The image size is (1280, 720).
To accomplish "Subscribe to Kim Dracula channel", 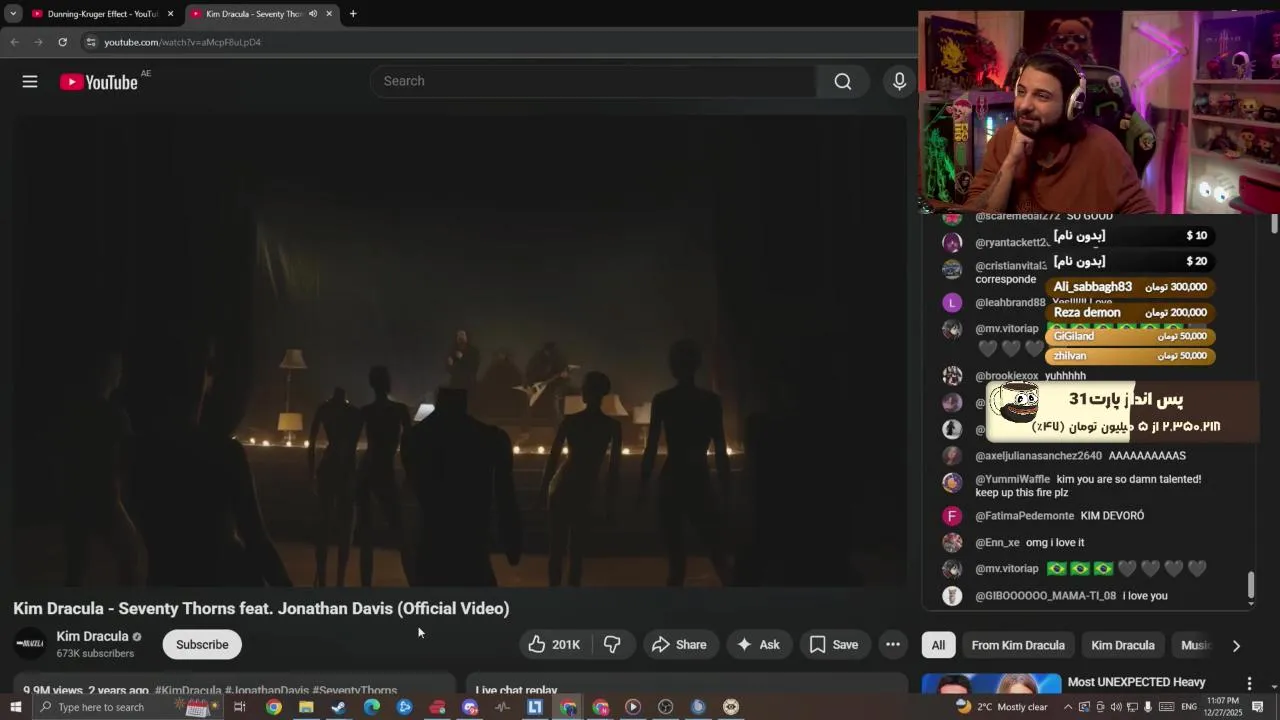I will pos(202,645).
